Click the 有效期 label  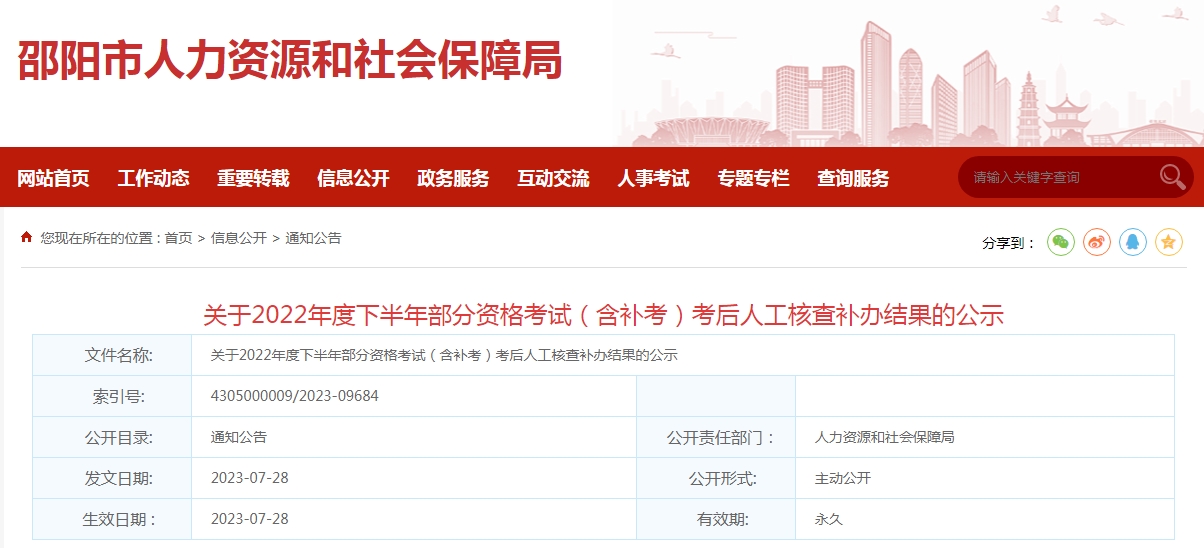click(722, 519)
